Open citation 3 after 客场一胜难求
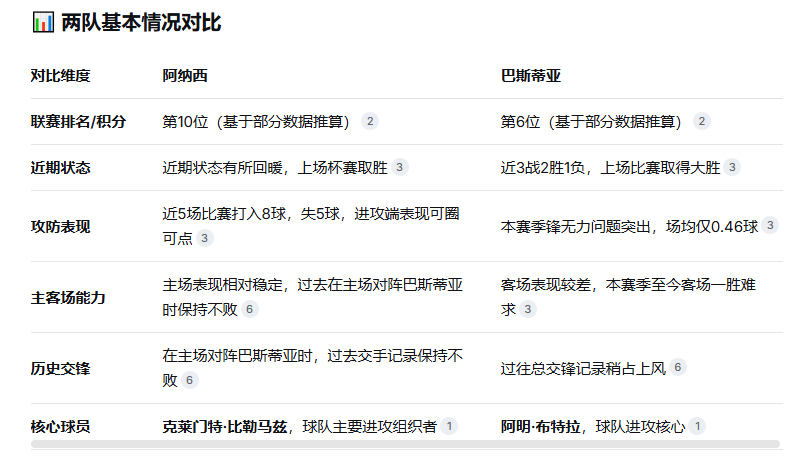The height and width of the screenshot is (464, 800). [x=528, y=309]
